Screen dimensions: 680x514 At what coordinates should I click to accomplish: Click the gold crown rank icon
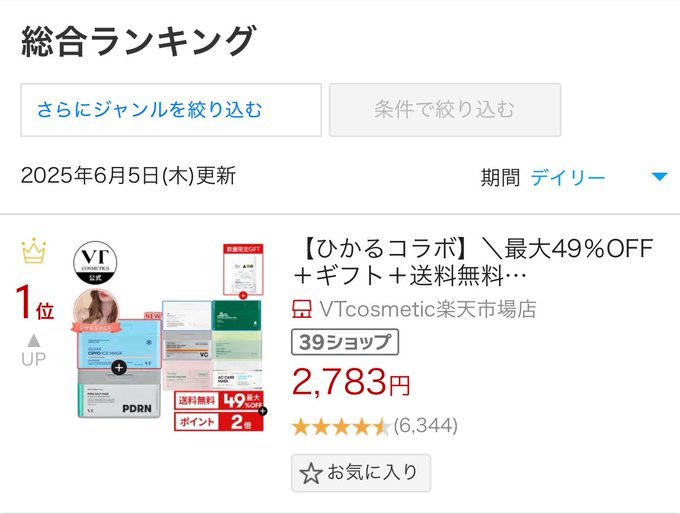(x=33, y=251)
